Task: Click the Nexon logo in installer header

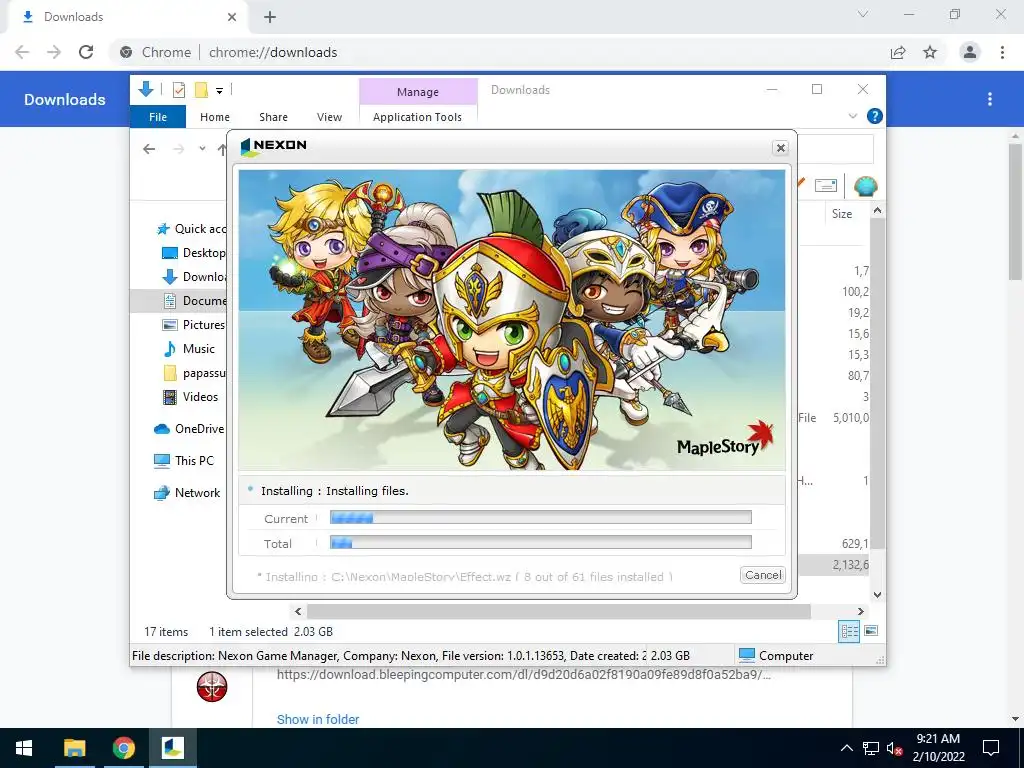Action: 273,146
